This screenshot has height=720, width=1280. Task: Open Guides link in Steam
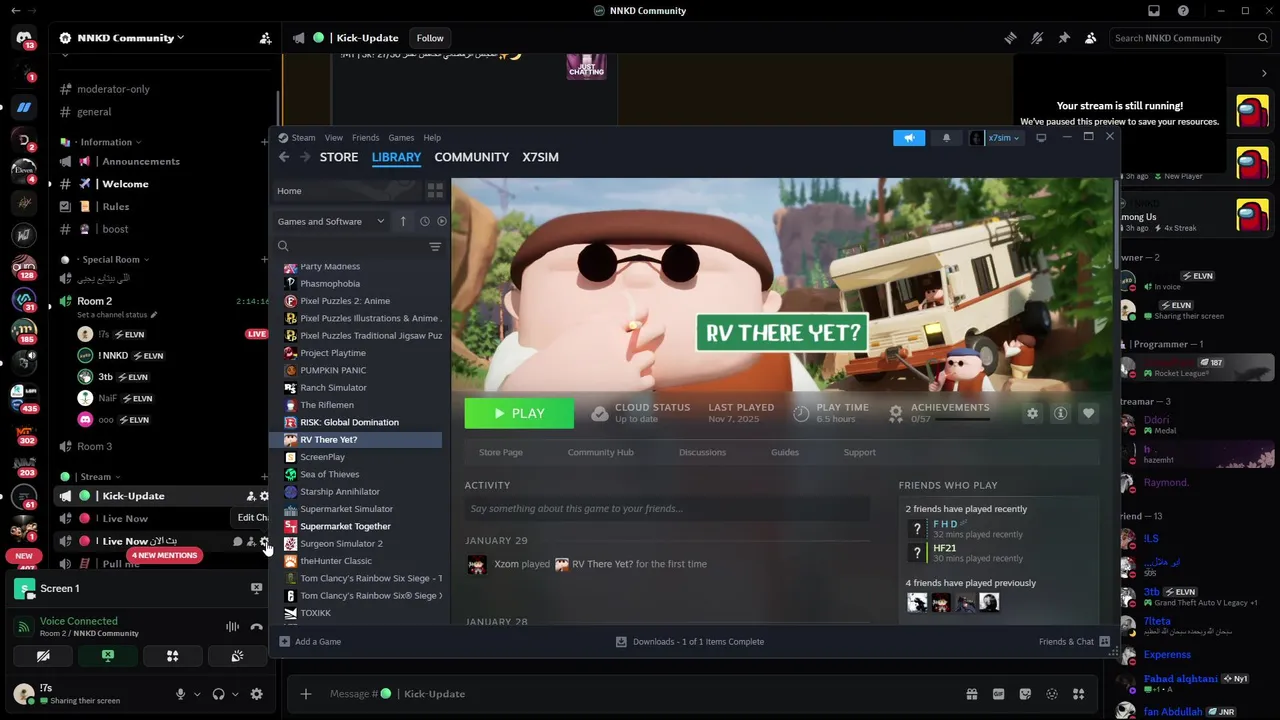point(785,452)
